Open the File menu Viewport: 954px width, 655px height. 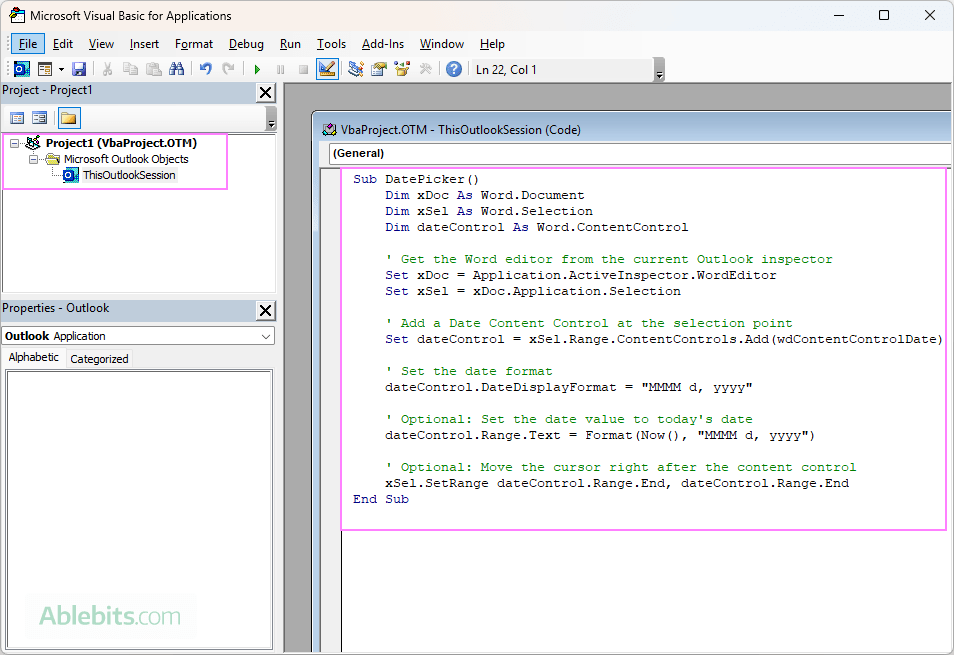(x=28, y=44)
